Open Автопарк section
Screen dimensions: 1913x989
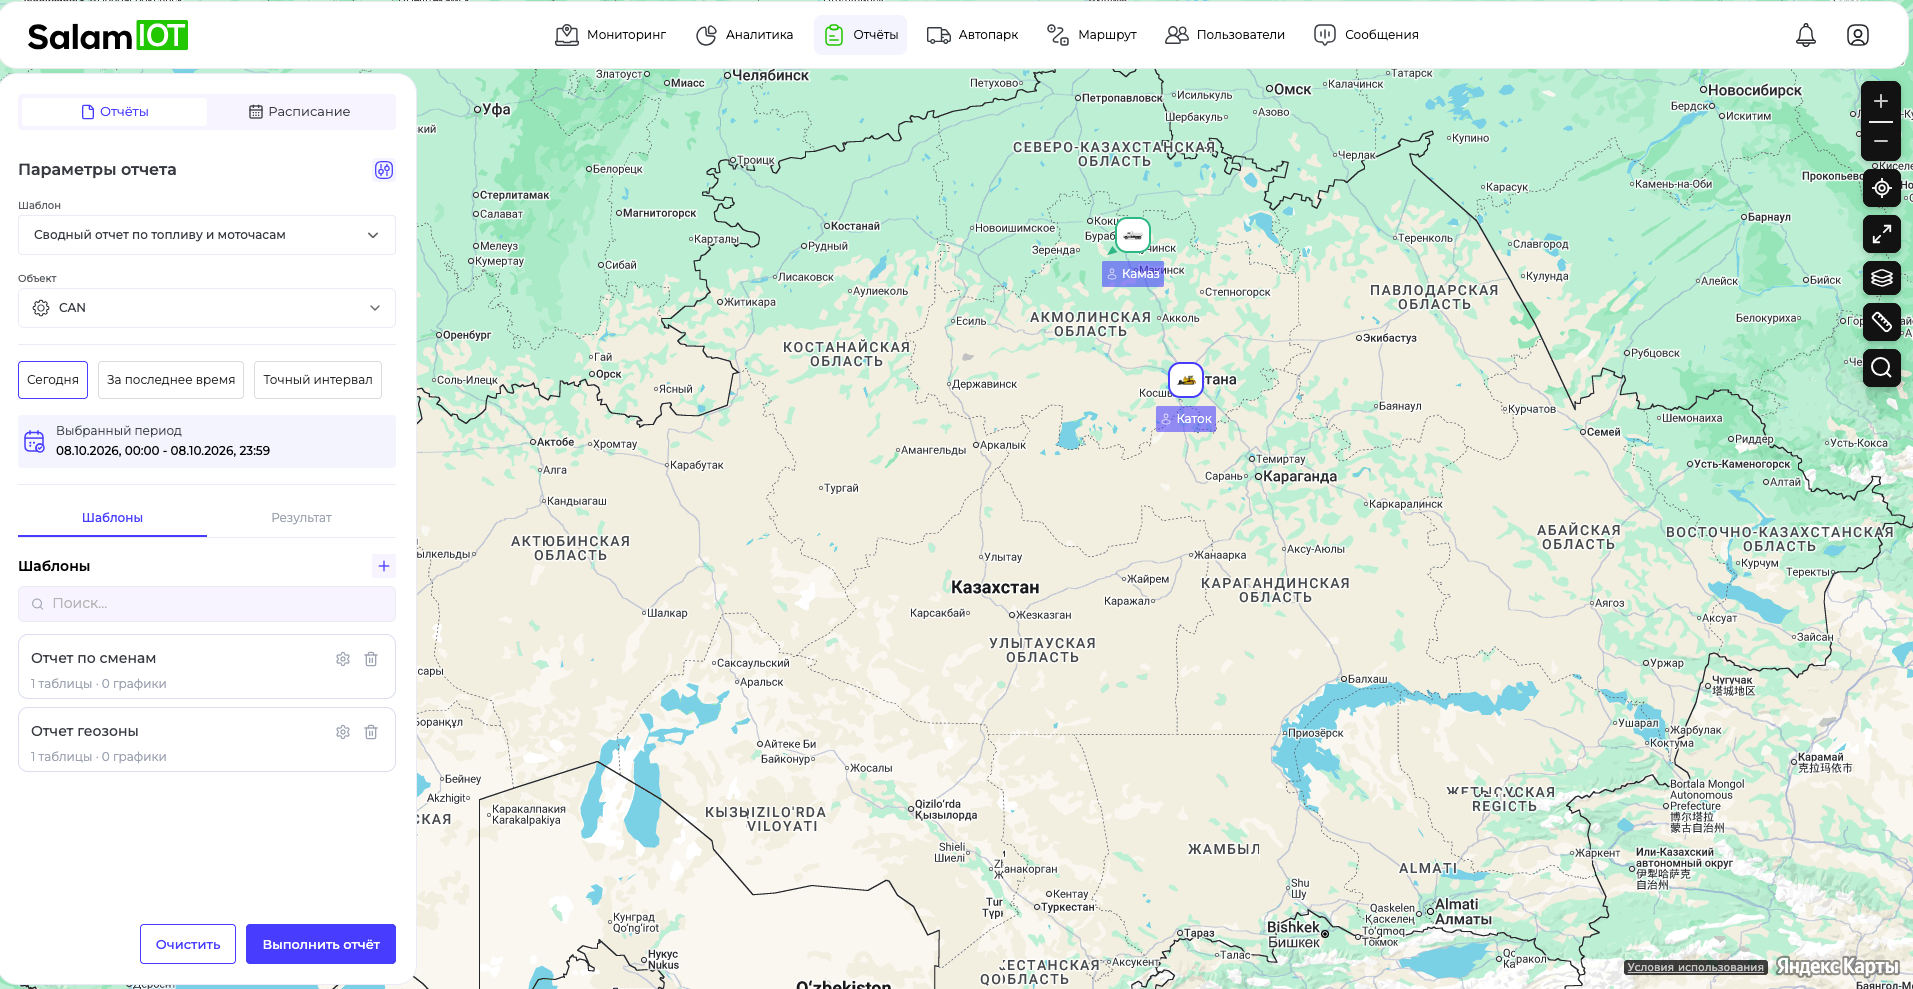[973, 35]
